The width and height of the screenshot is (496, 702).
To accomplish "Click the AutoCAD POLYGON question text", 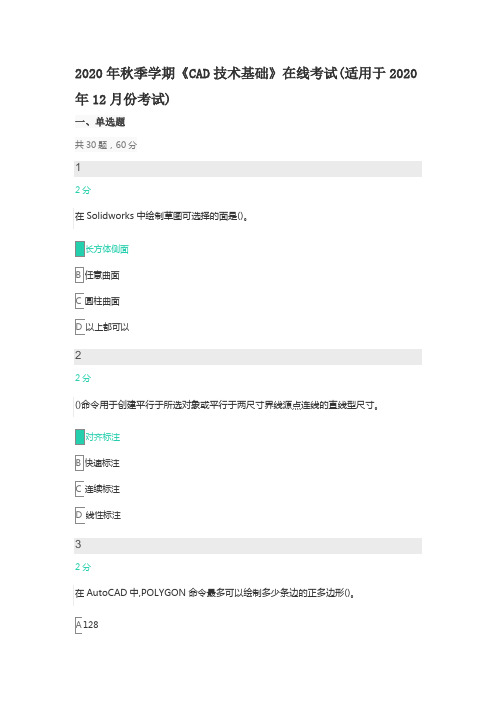I will (215, 593).
